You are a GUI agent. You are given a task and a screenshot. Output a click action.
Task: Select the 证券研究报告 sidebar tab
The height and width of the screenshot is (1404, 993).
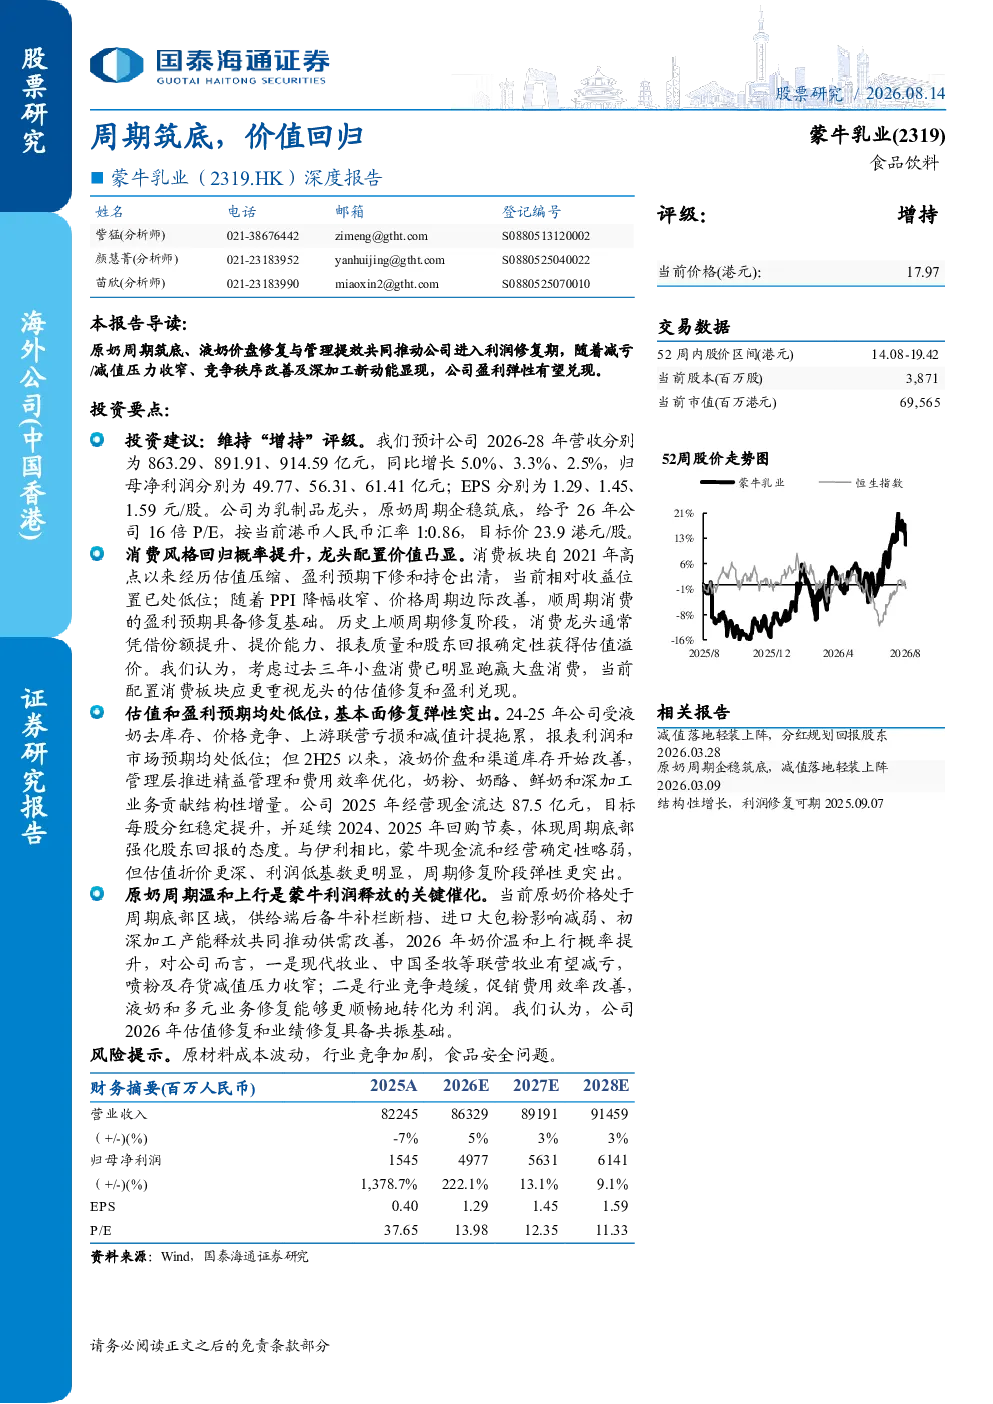35,767
